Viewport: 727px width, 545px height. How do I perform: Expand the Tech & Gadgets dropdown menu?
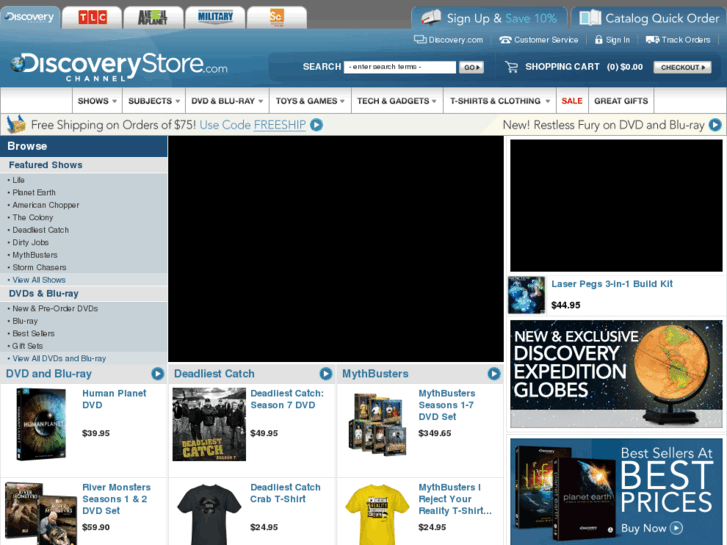point(396,101)
